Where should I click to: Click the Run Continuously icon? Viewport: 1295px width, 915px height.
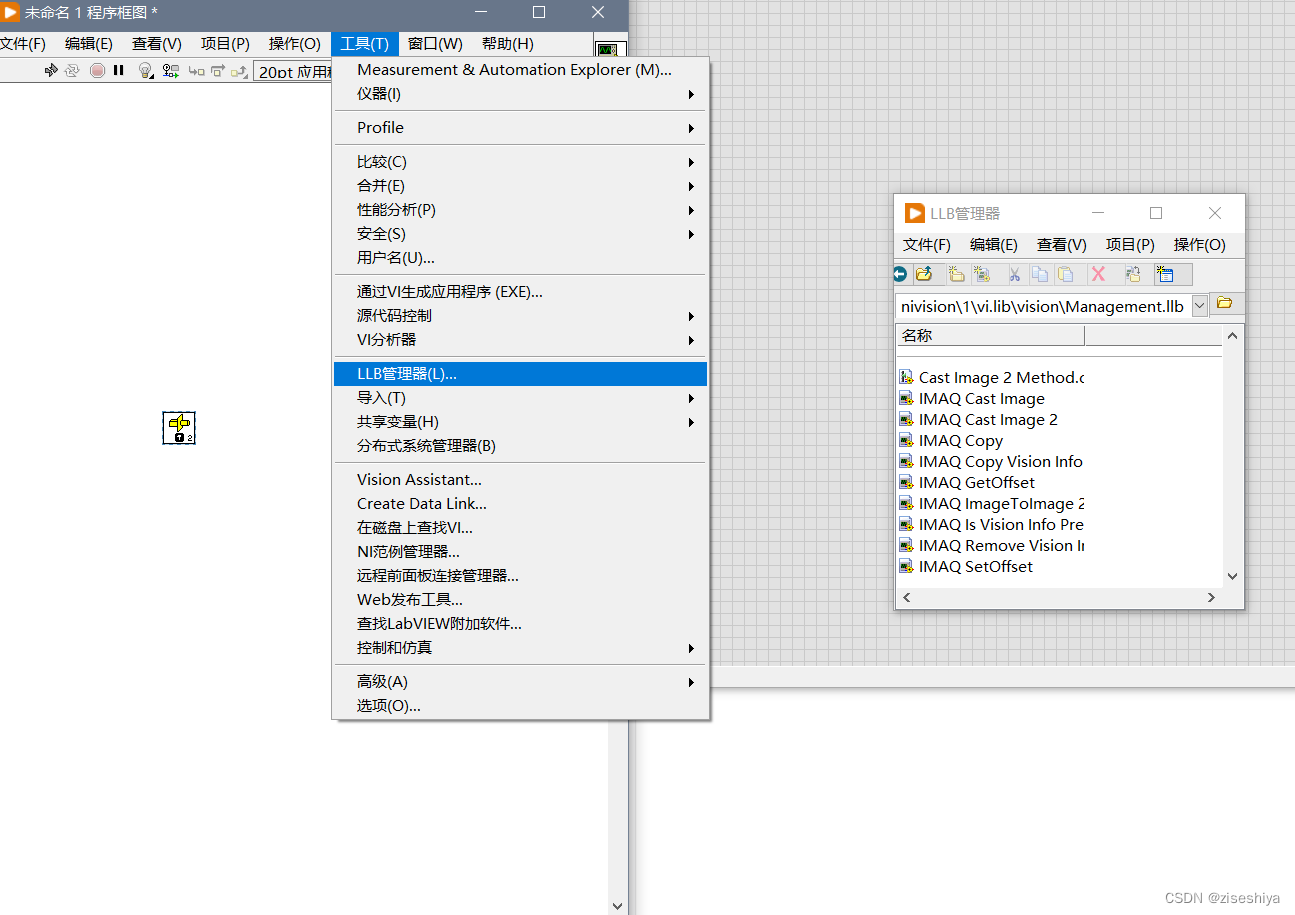(x=71, y=71)
